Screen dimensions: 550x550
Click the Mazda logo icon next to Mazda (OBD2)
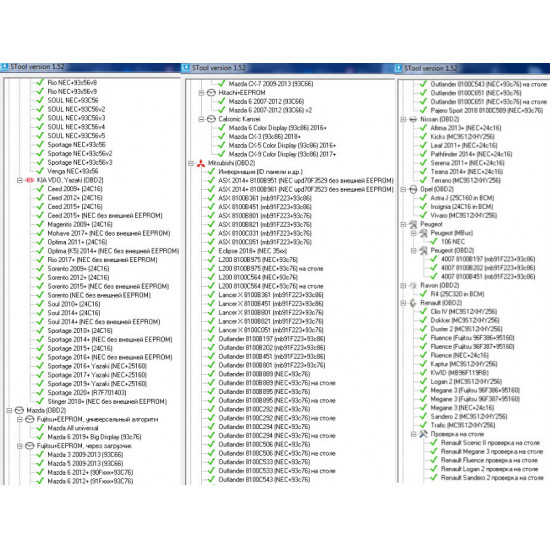[x=20, y=410]
